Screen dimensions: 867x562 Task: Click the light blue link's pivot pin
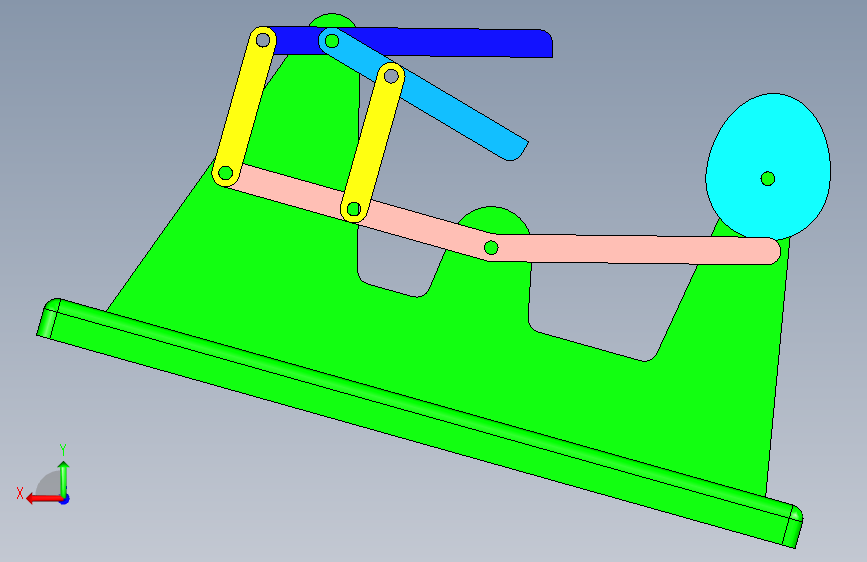[332, 41]
